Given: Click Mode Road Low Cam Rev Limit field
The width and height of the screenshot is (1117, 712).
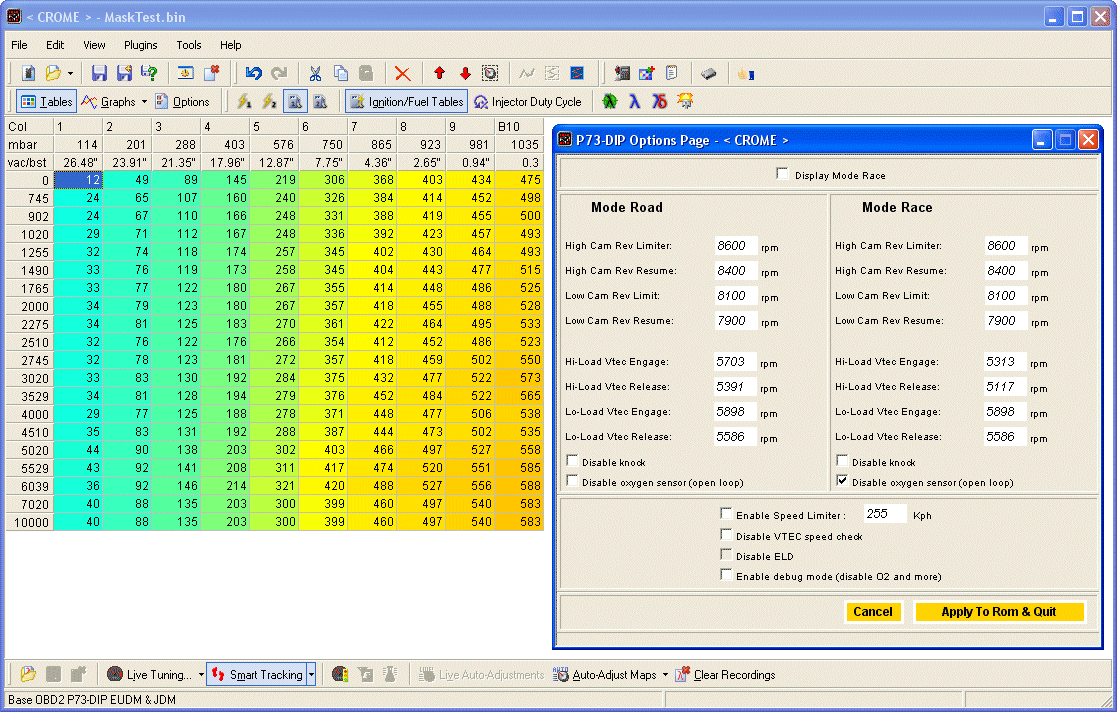Looking at the screenshot, I should (735, 295).
